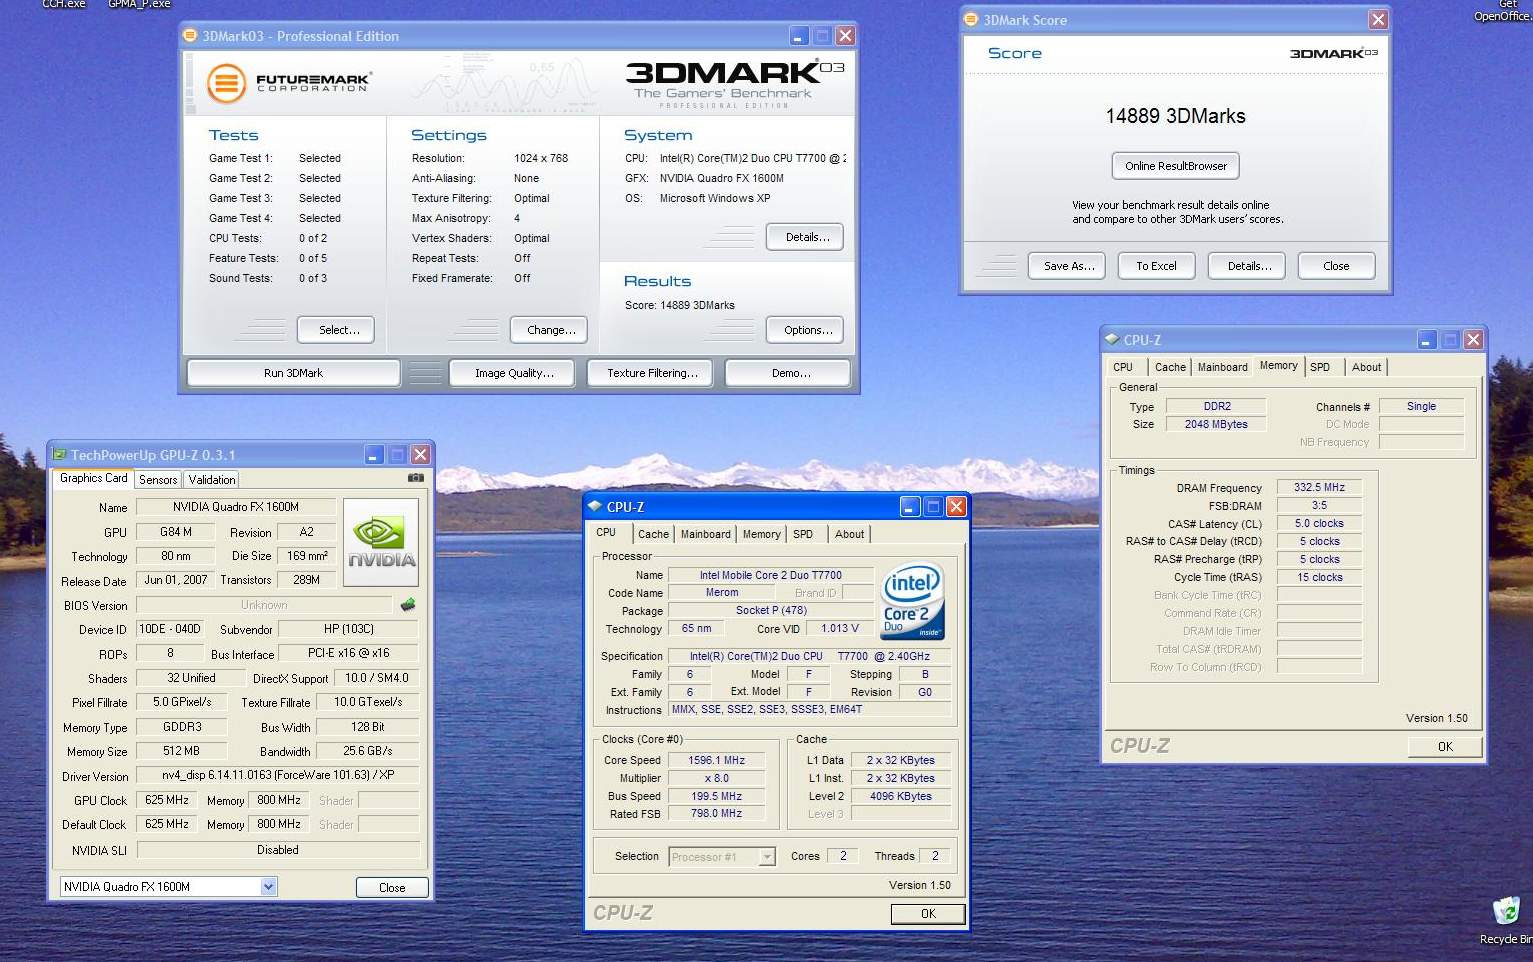
Task: Click the BIOS save chip icon in GPU-Z
Action: [408, 605]
